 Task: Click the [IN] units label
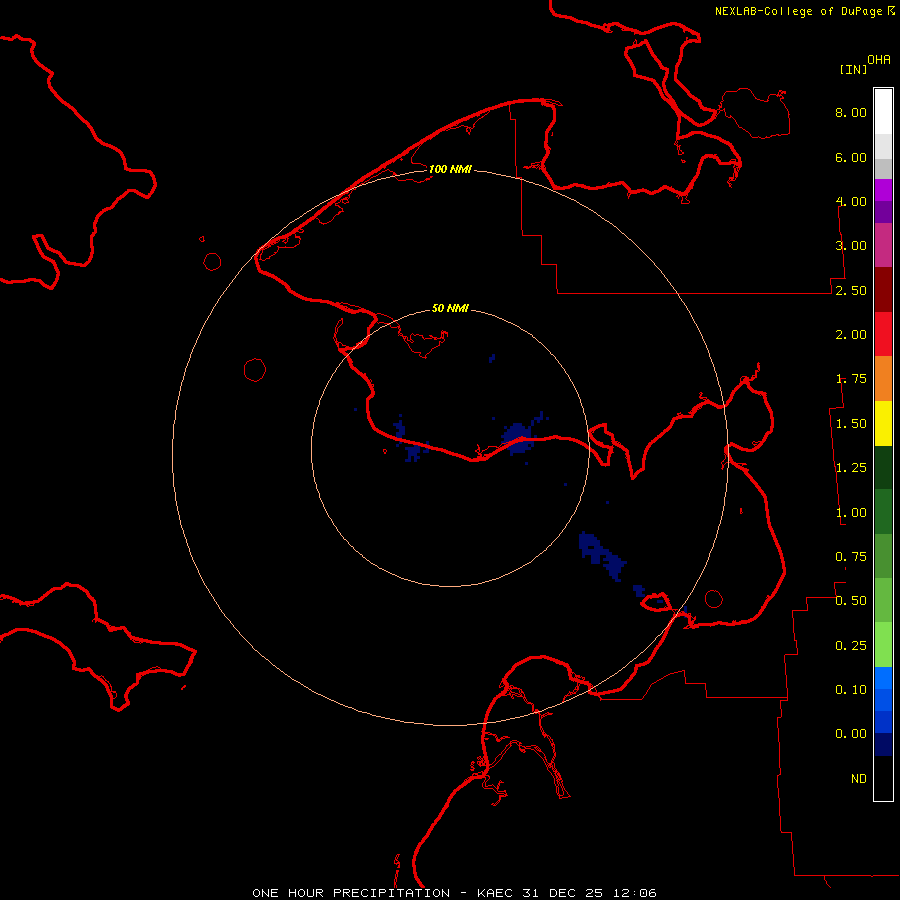point(853,69)
